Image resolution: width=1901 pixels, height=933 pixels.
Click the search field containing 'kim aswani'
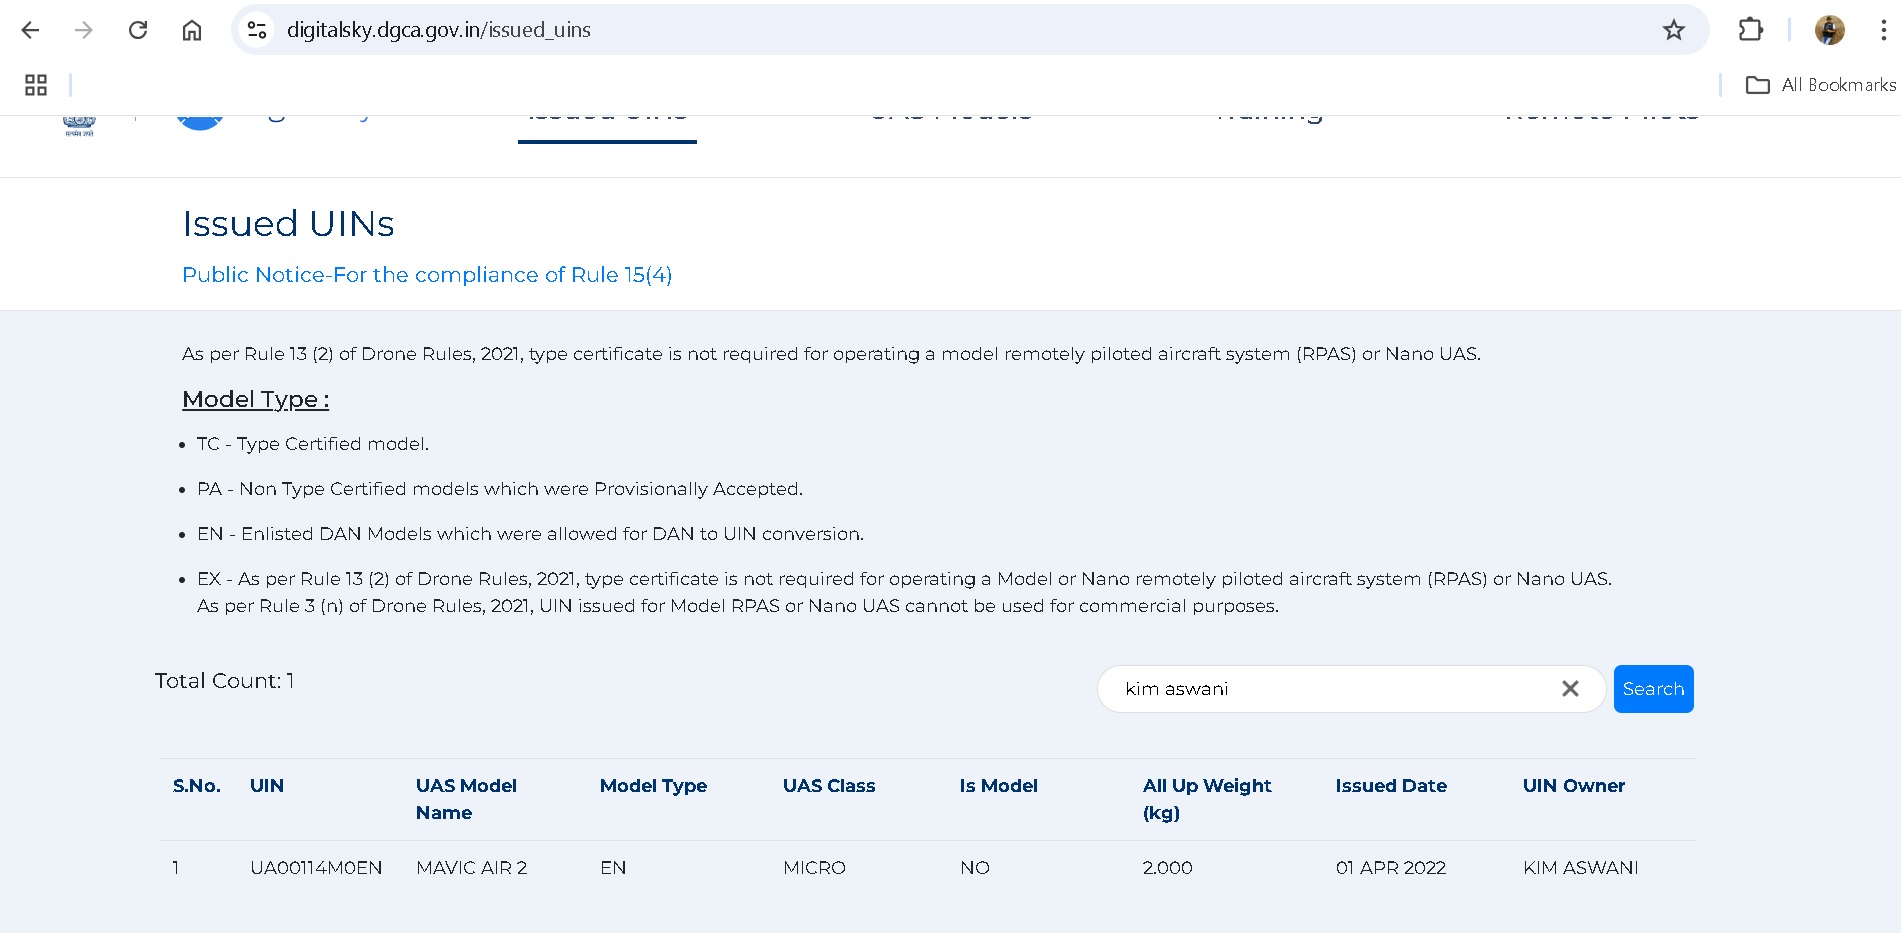point(1330,689)
